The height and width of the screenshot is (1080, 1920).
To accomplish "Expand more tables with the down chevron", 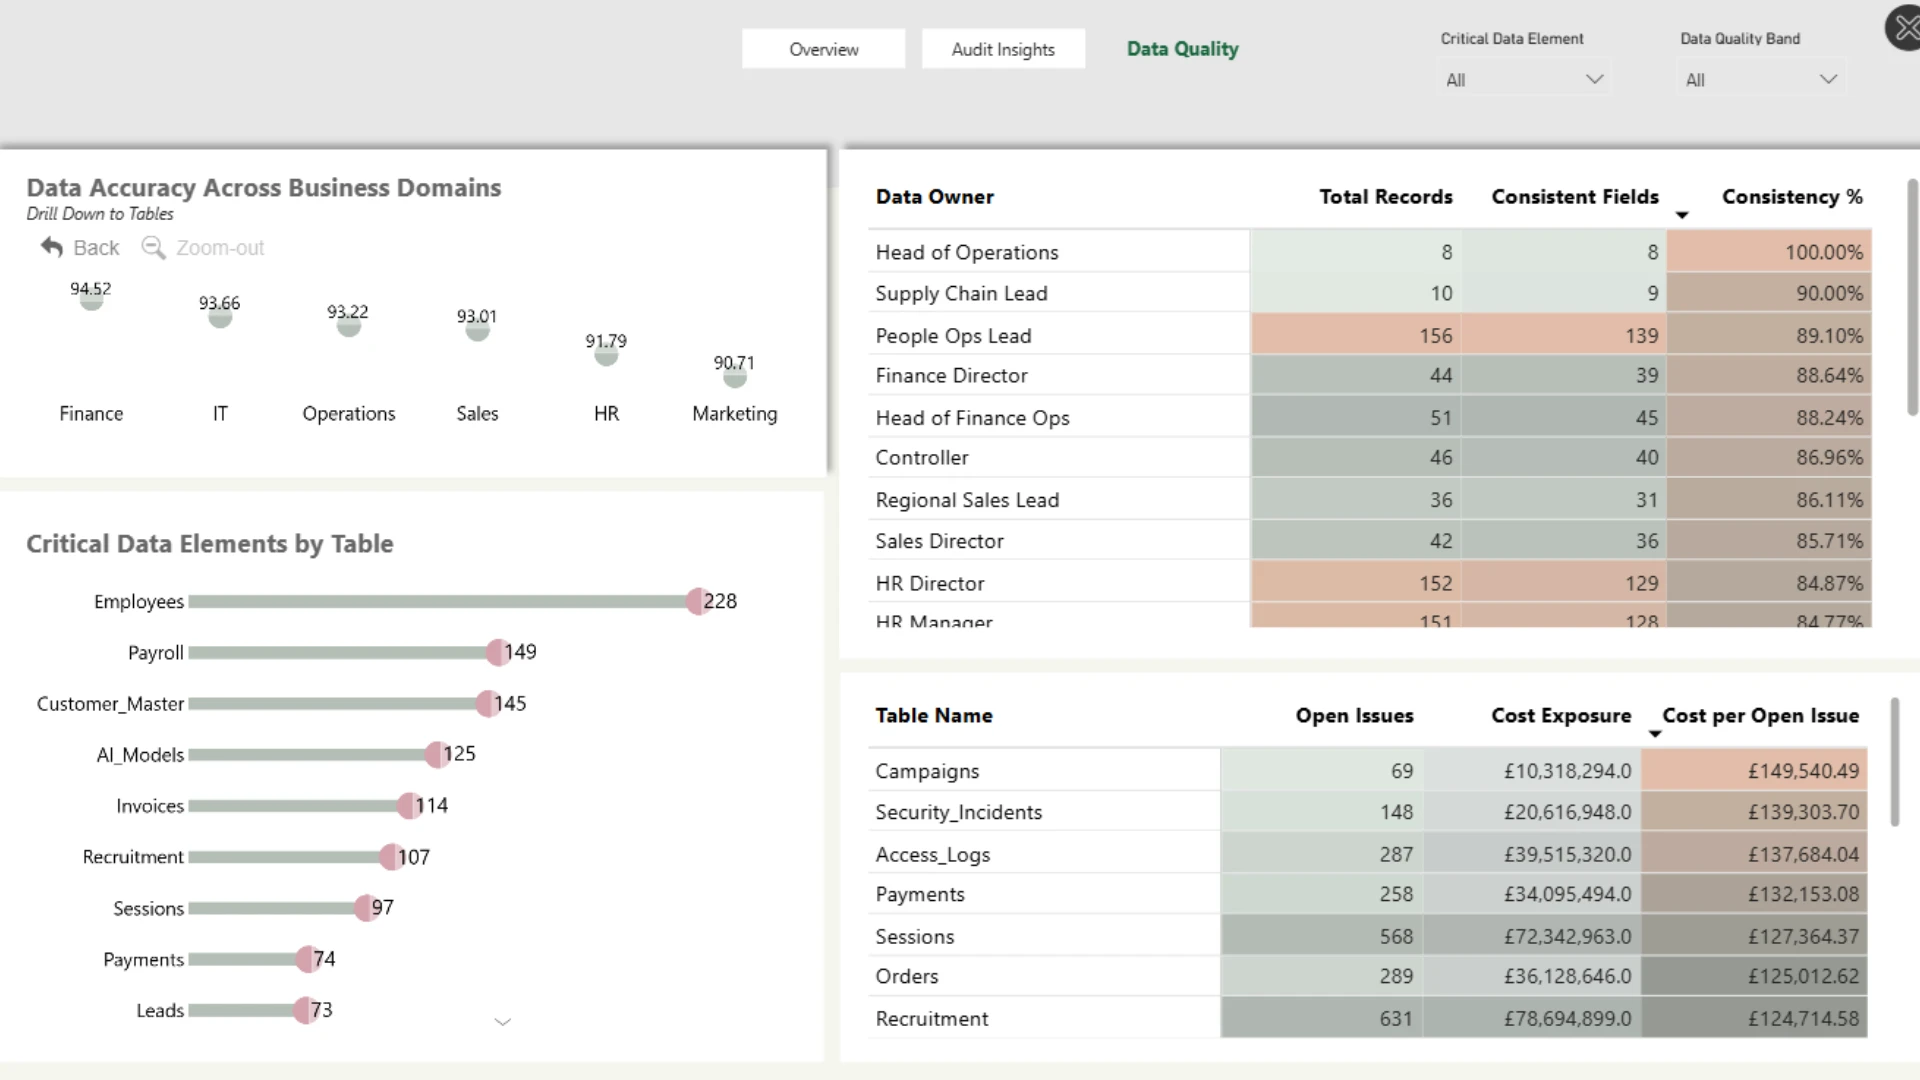I will pos(503,1022).
